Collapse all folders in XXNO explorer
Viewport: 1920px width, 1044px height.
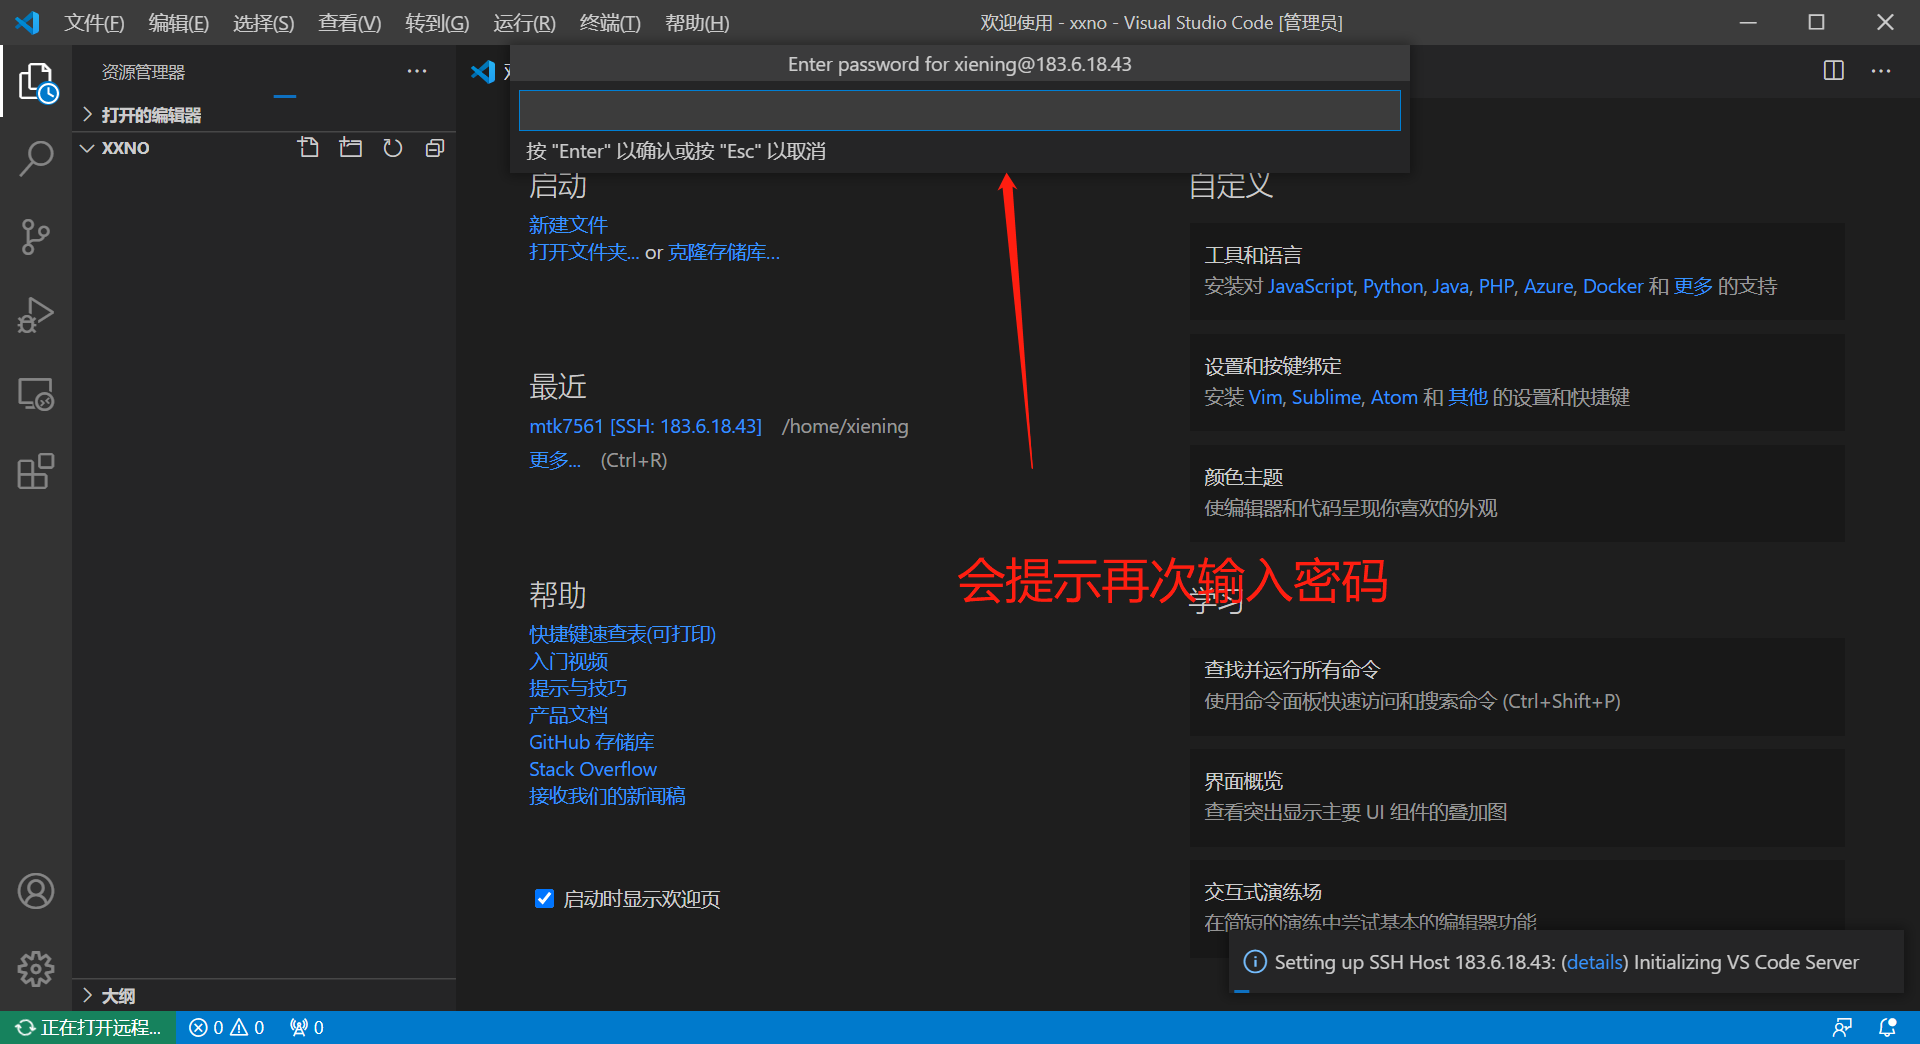pyautogui.click(x=434, y=148)
